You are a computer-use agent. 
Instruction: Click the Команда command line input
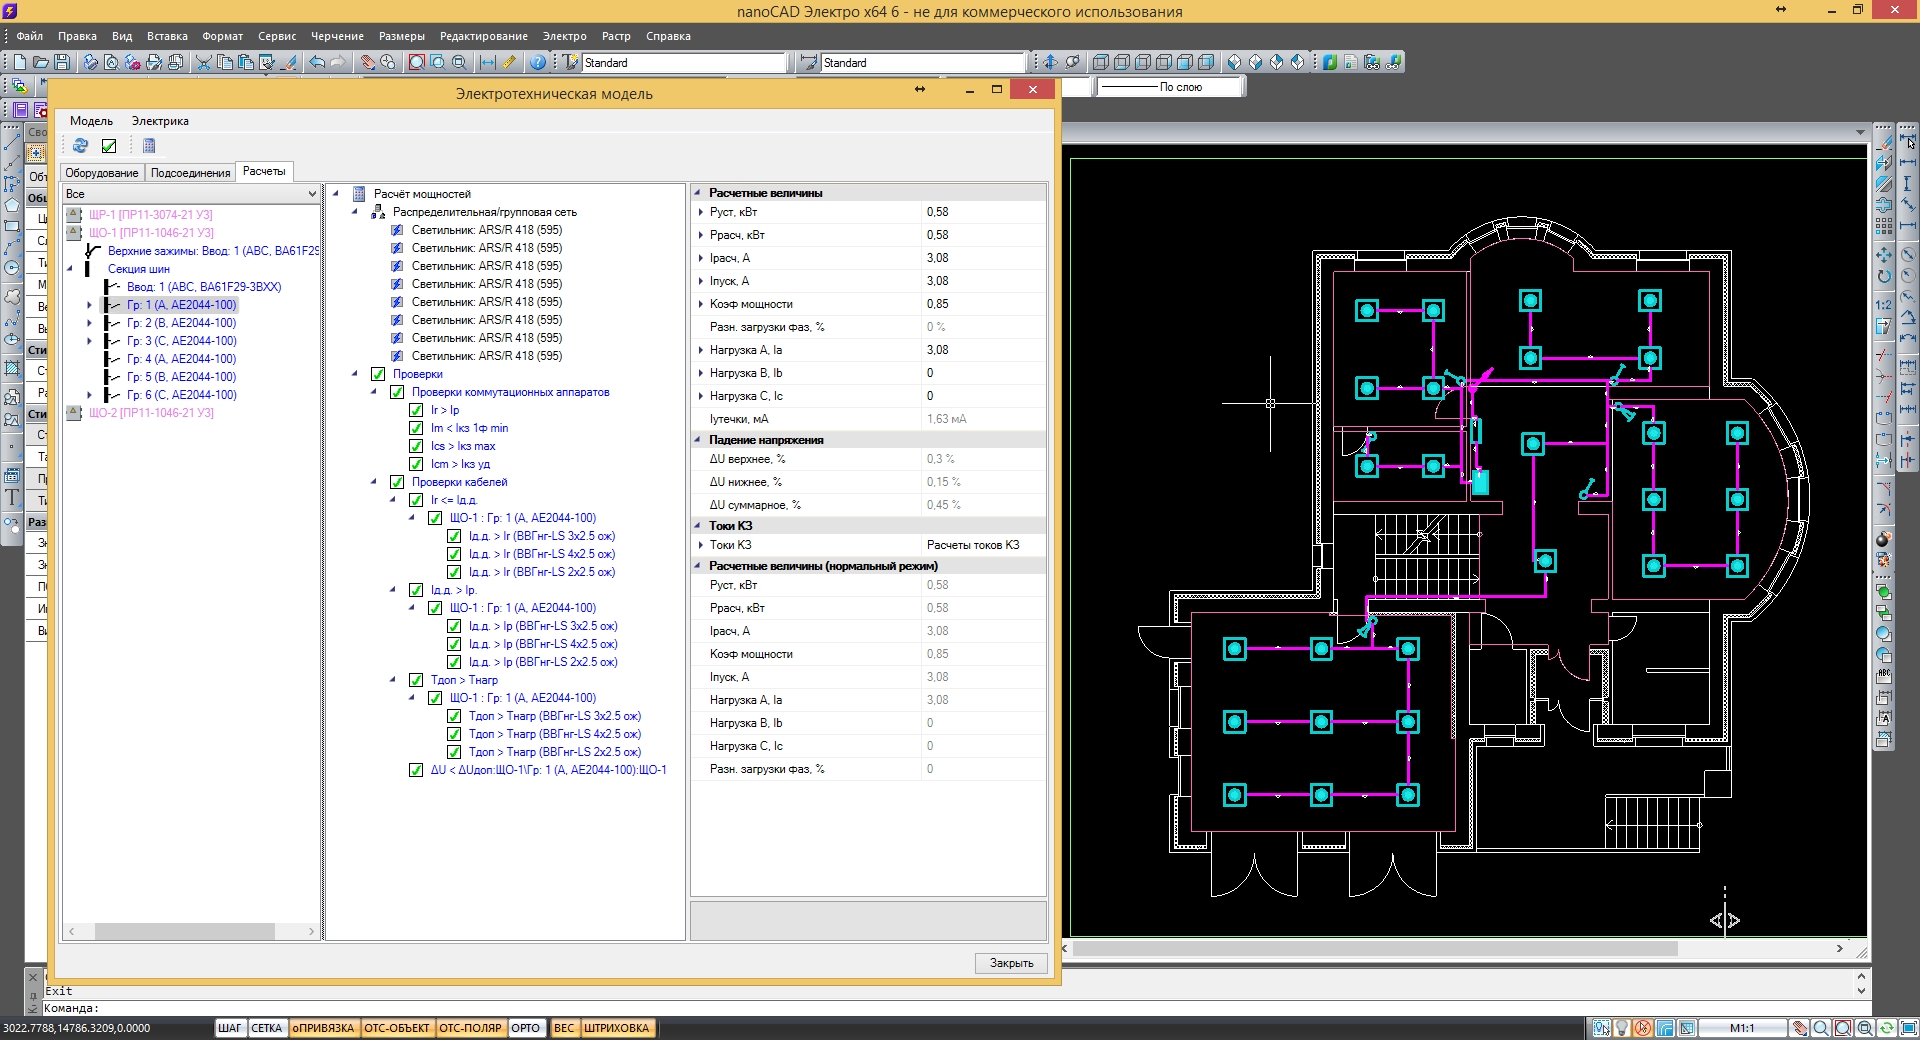pyautogui.click(x=950, y=1008)
